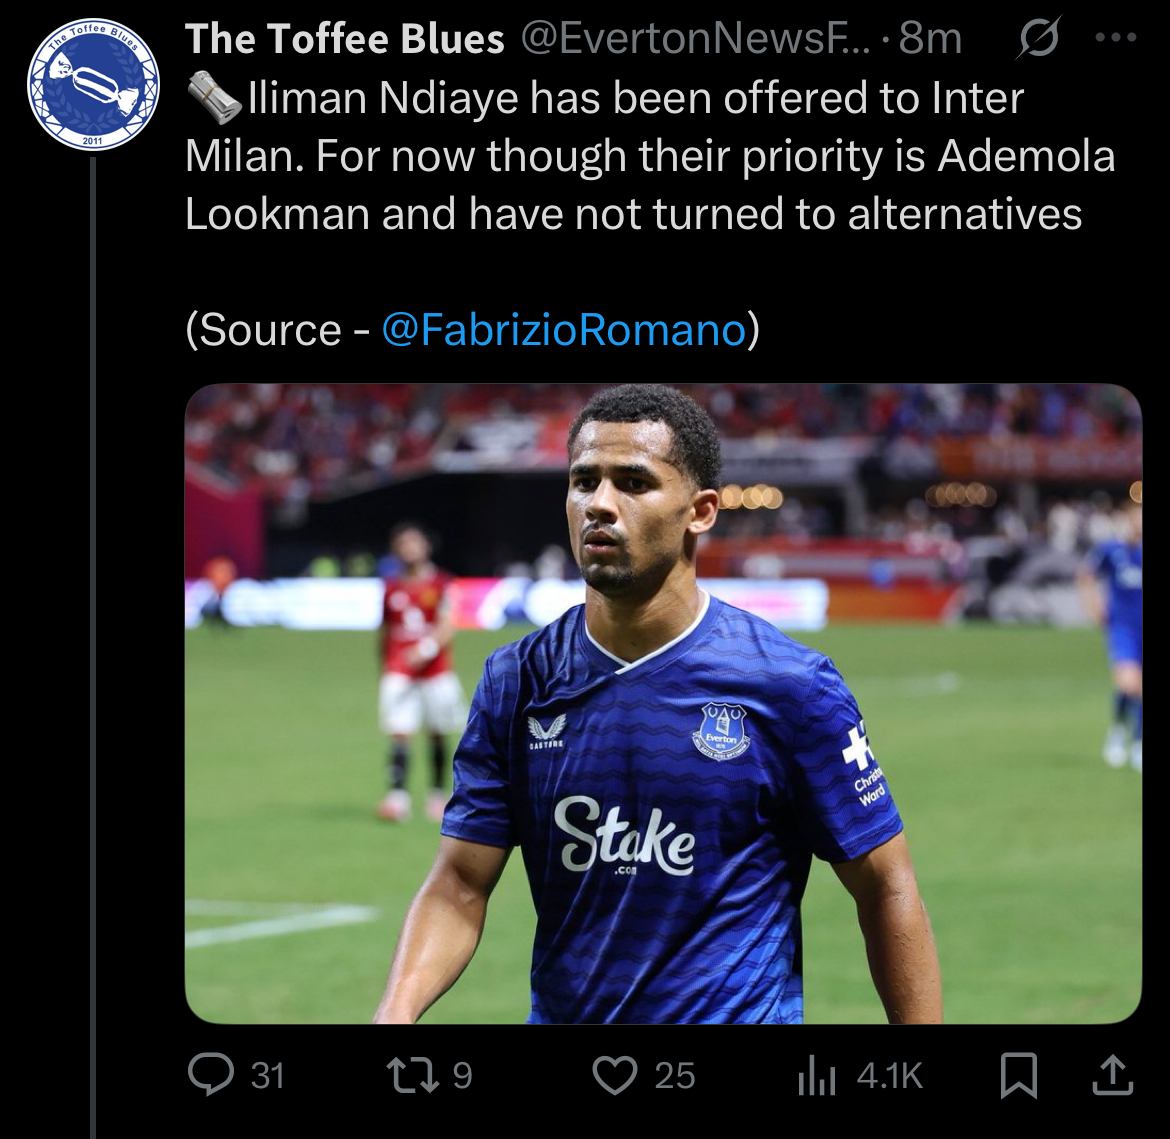Open the tweet via 8m timestamp
This screenshot has width=1170, height=1139.
coord(930,40)
